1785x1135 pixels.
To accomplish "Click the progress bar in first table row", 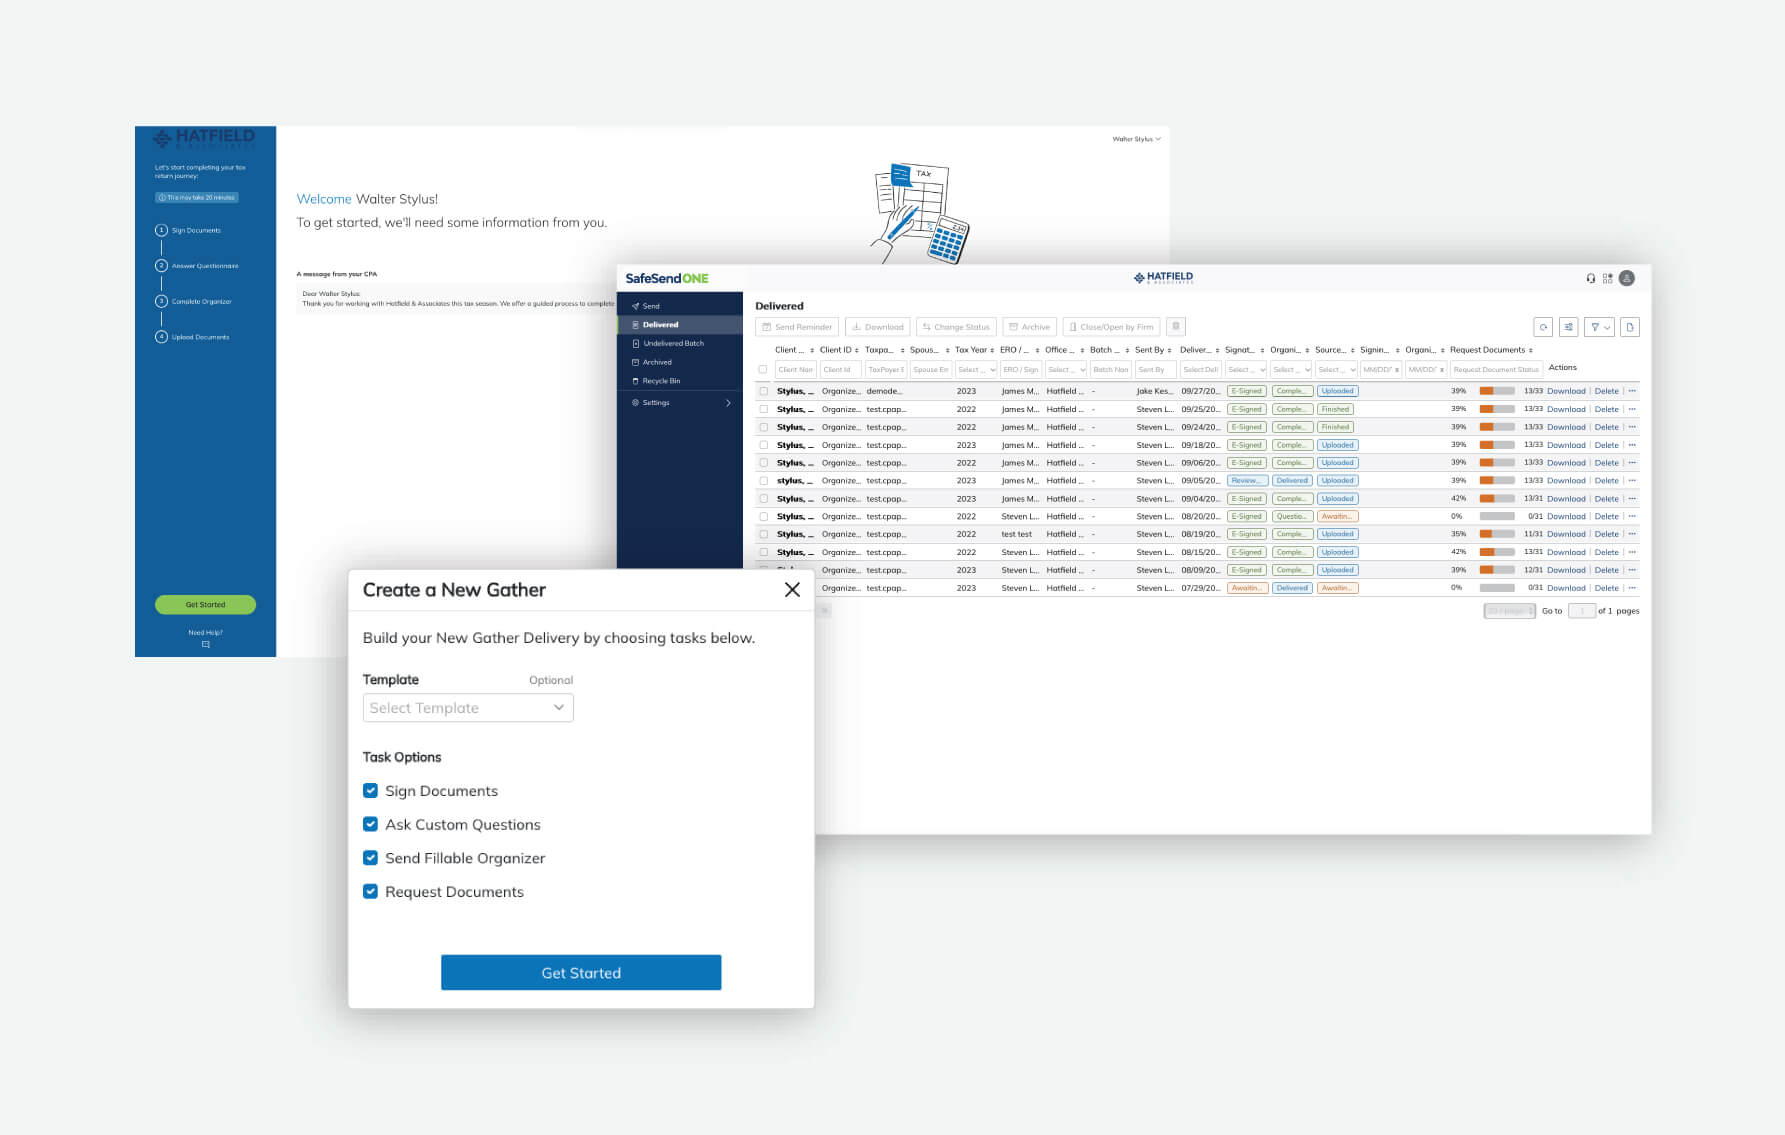I will 1496,391.
